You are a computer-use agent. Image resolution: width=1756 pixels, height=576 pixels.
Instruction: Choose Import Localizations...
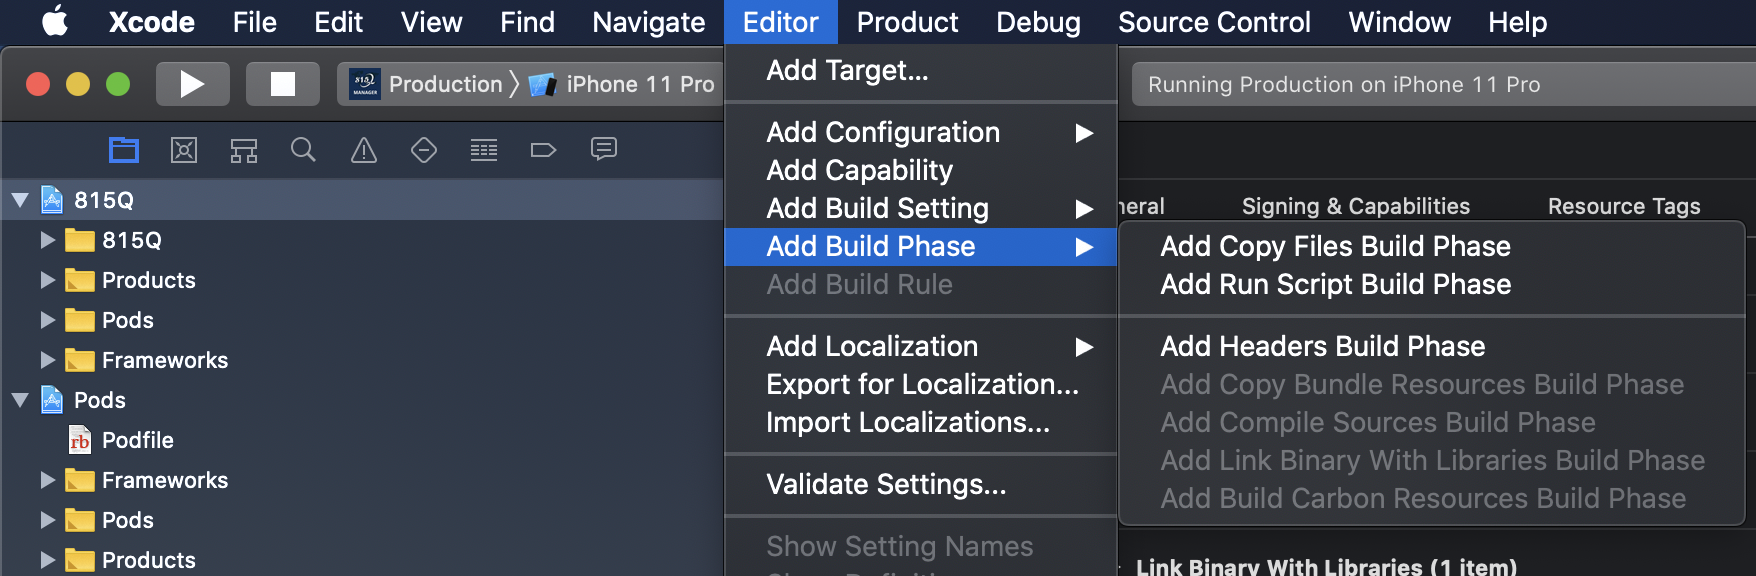click(920, 422)
